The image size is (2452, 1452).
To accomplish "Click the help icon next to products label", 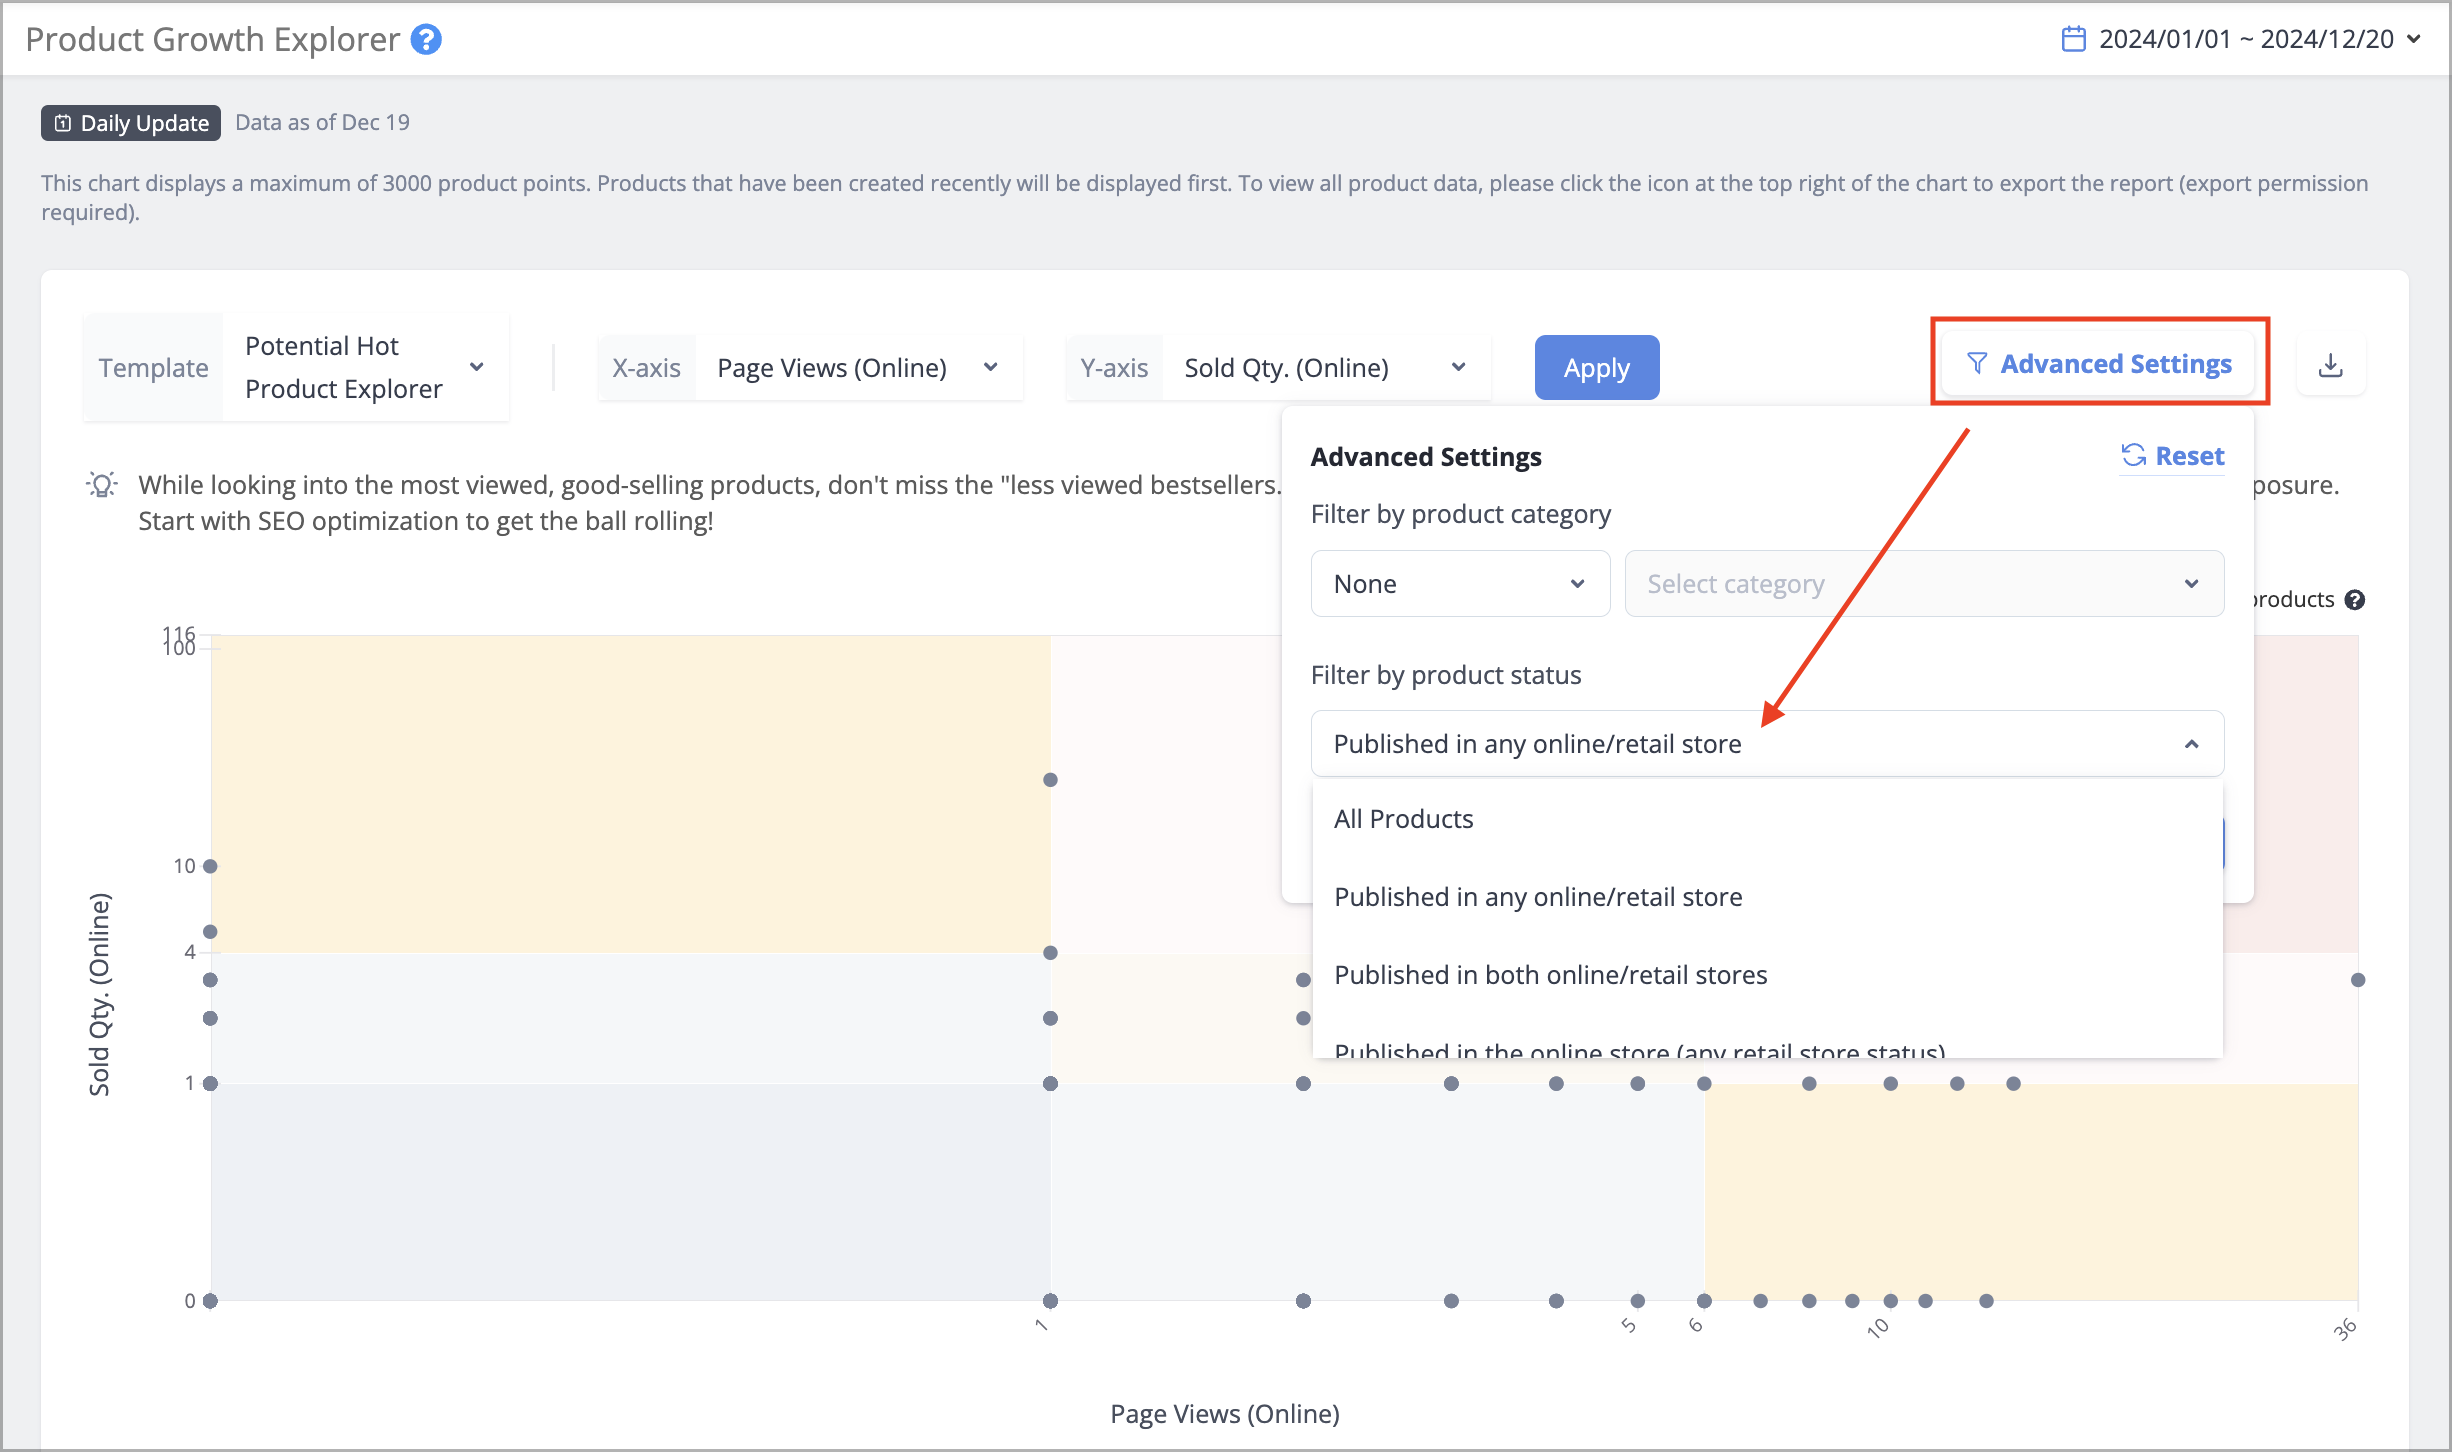I will [x=2355, y=600].
